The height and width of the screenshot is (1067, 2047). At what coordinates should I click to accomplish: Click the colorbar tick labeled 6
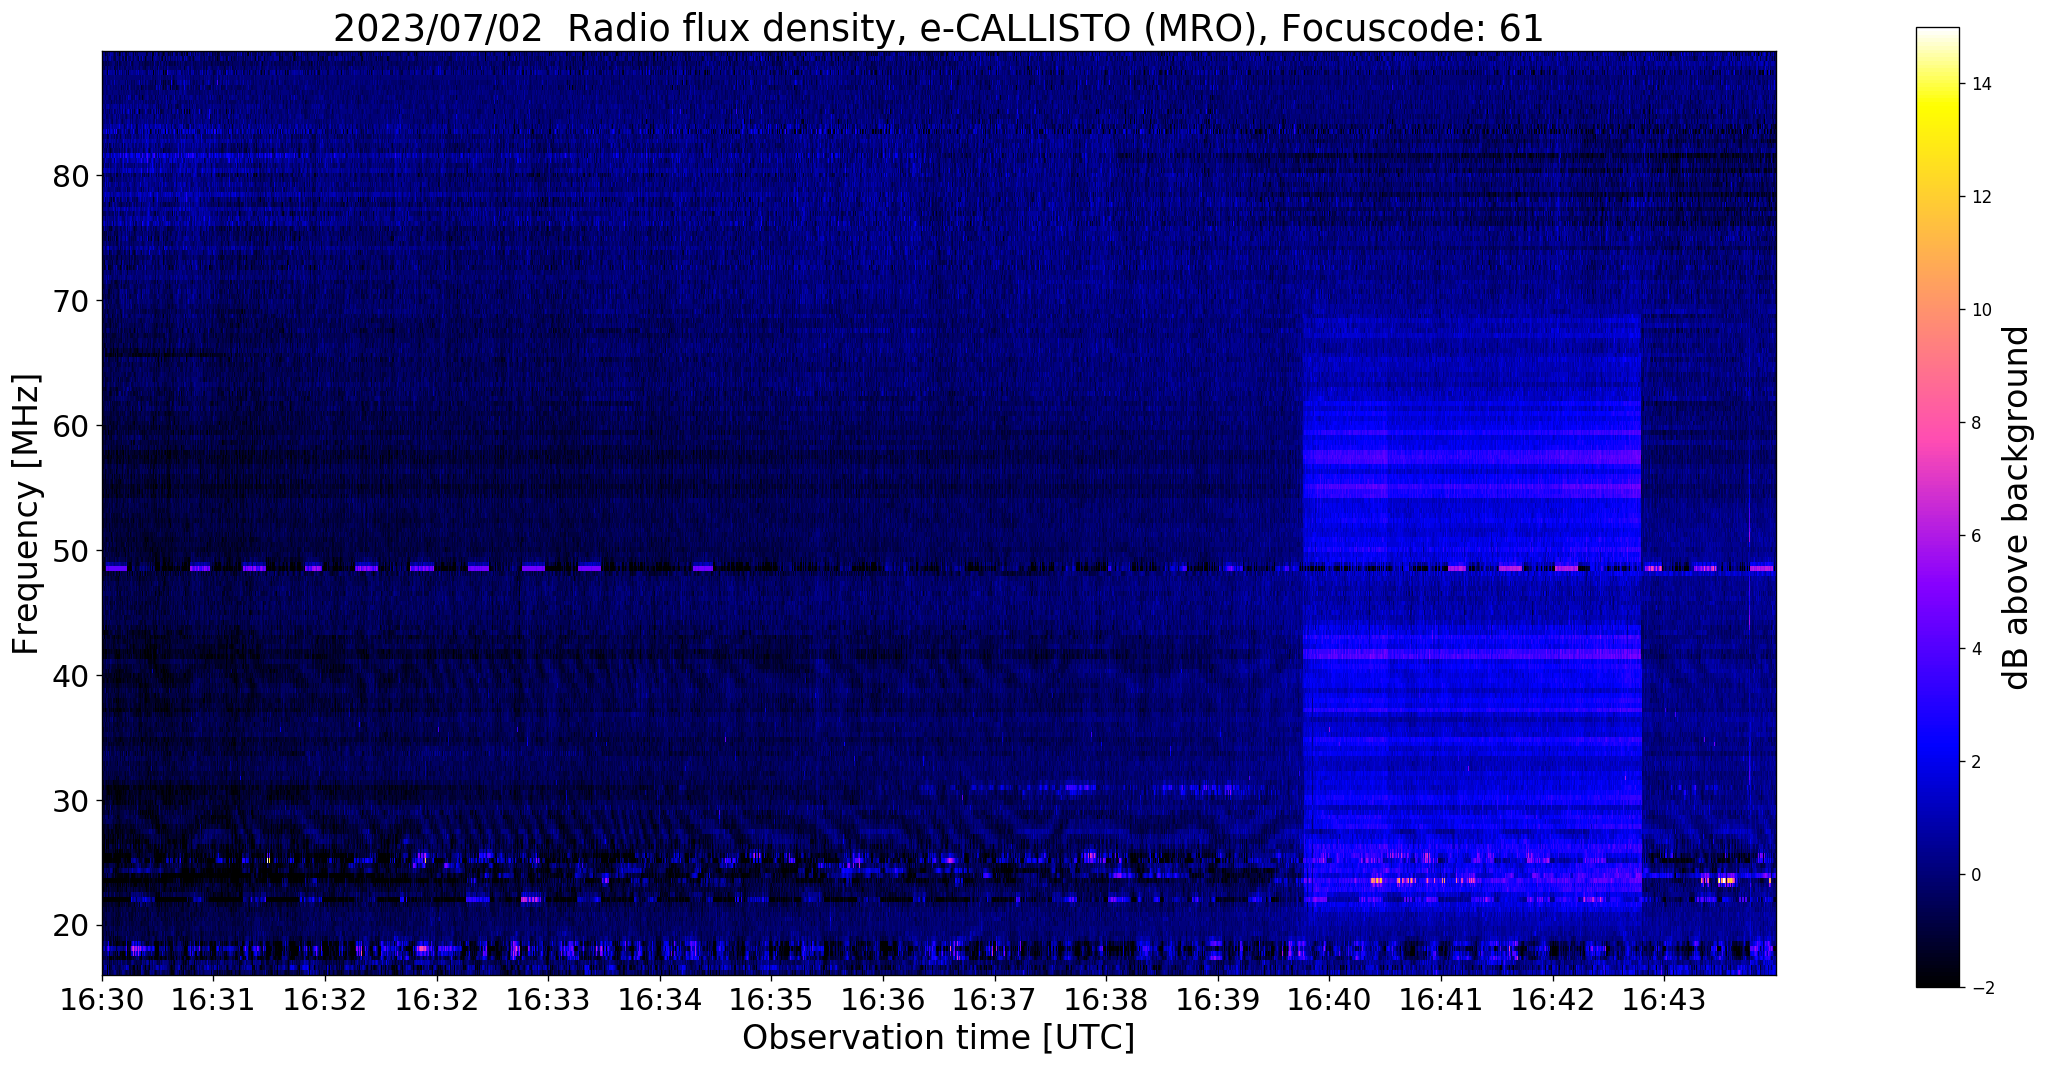[1975, 536]
